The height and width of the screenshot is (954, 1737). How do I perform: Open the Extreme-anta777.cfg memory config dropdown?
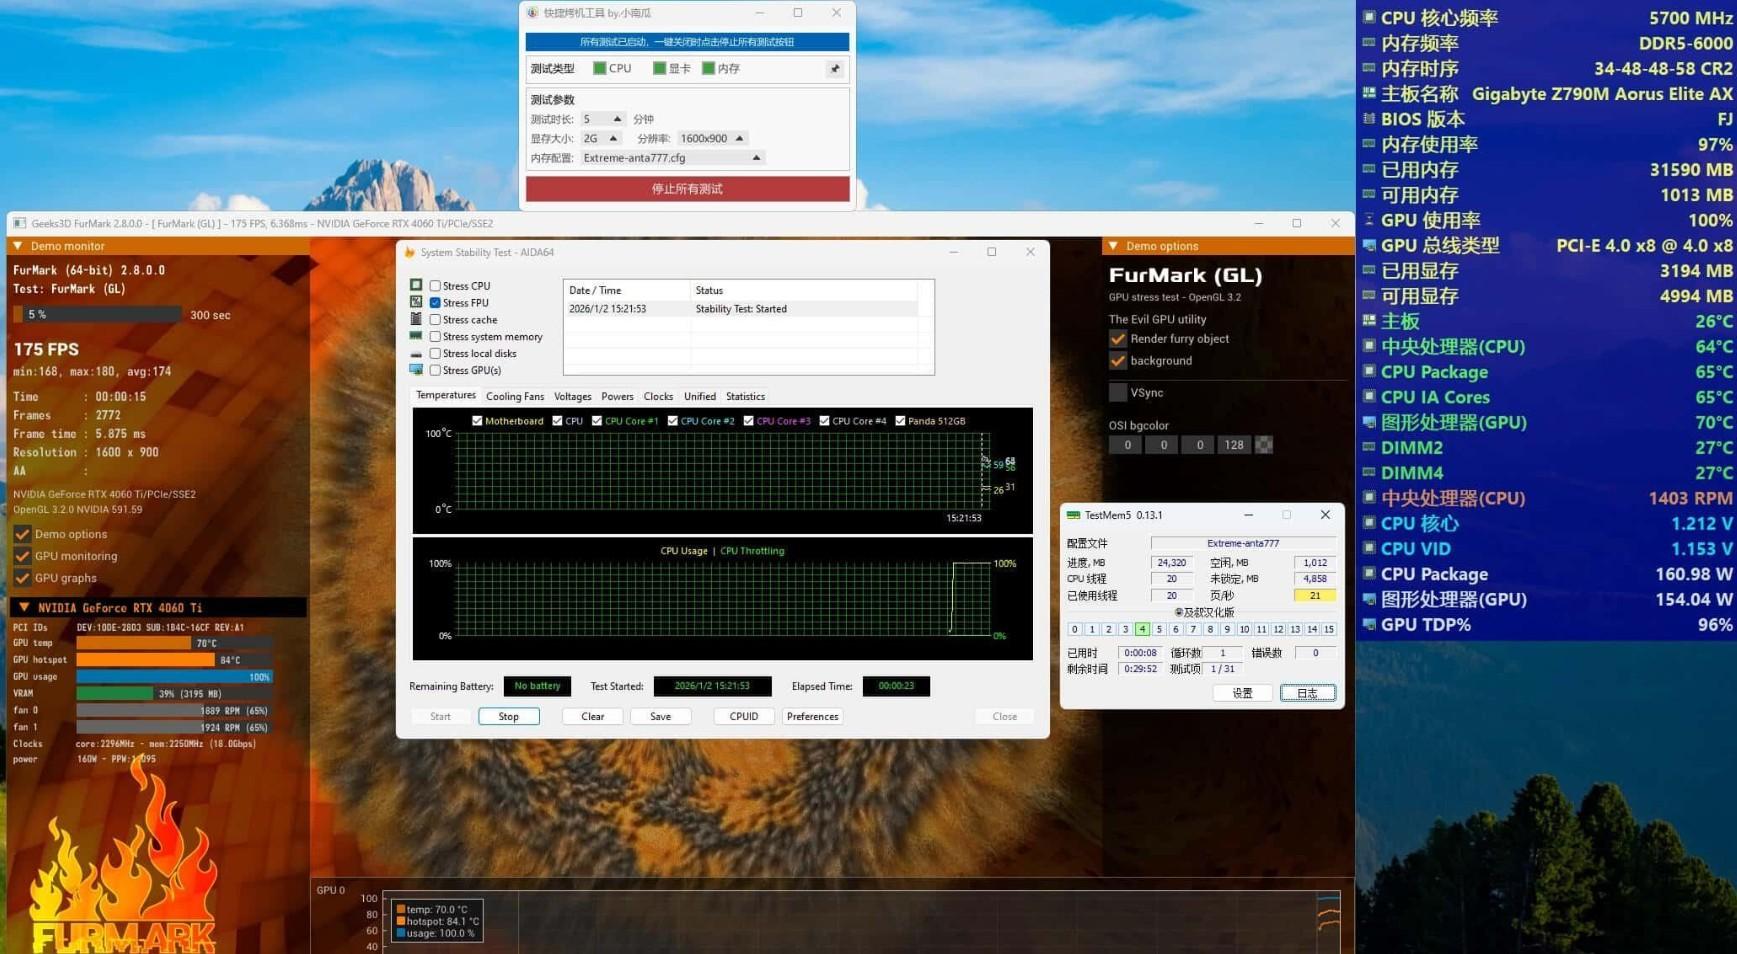756,158
